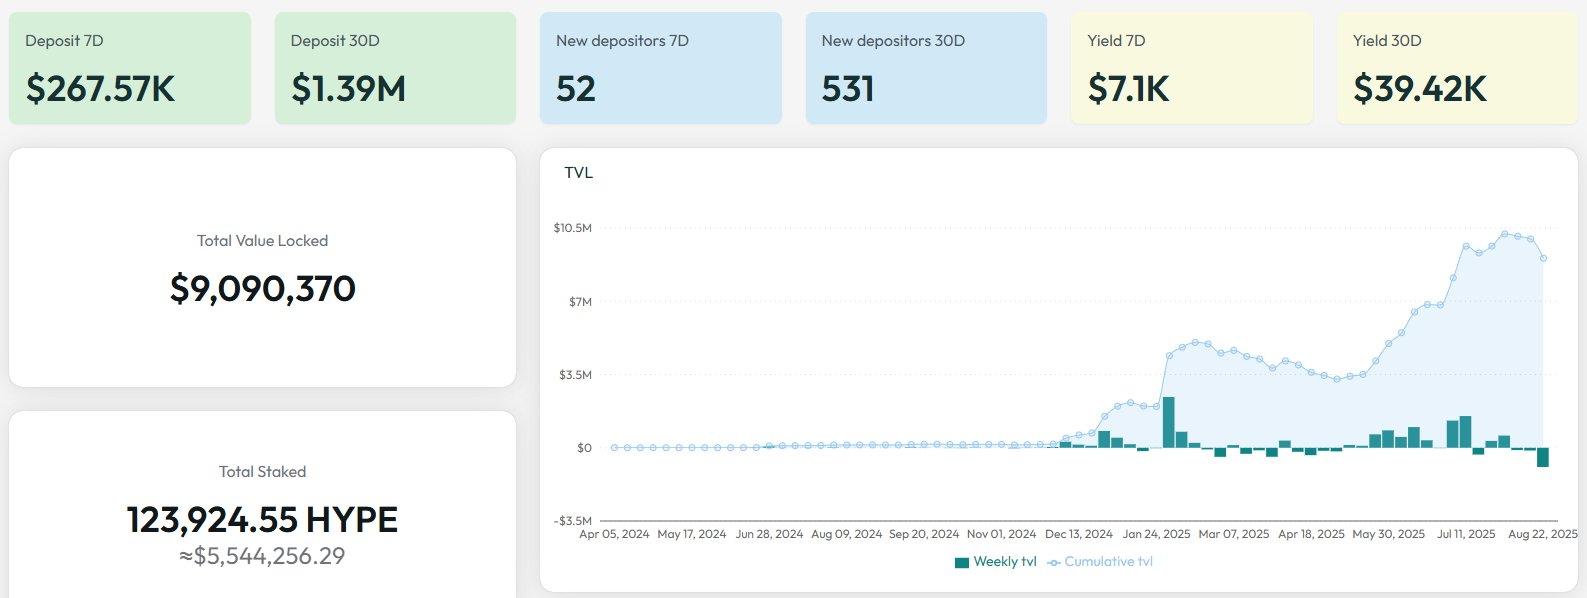This screenshot has width=1587, height=598.
Task: Click the "Jul 11, 2025" x-axis date
Action: [x=1467, y=534]
